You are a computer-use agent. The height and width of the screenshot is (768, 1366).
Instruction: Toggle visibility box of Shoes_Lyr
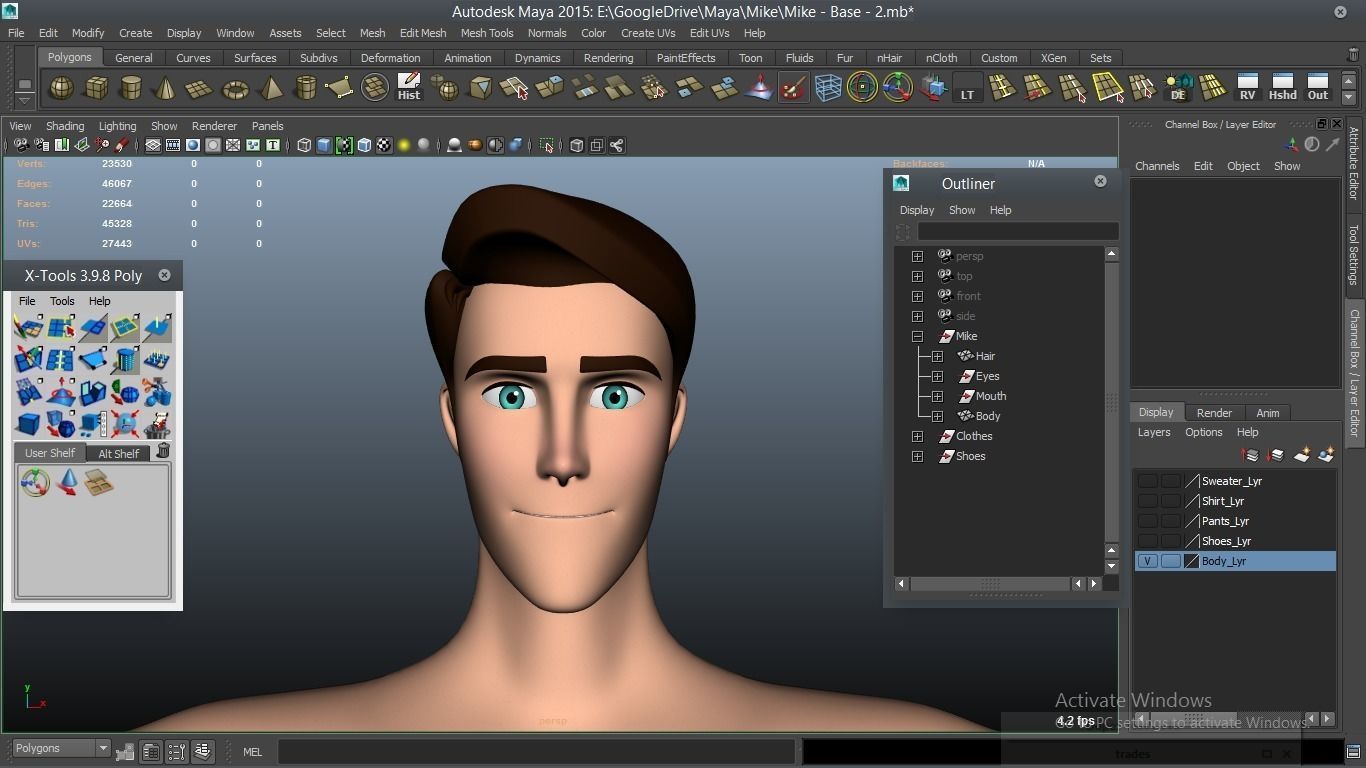coord(1147,541)
